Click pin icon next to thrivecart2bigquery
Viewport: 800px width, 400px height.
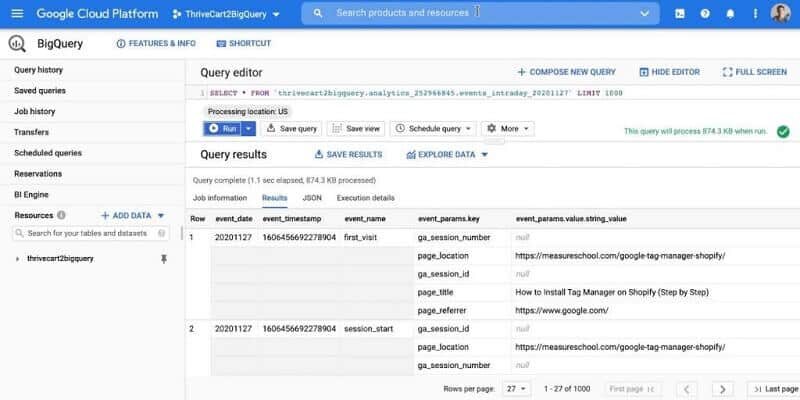pyautogui.click(x=164, y=259)
